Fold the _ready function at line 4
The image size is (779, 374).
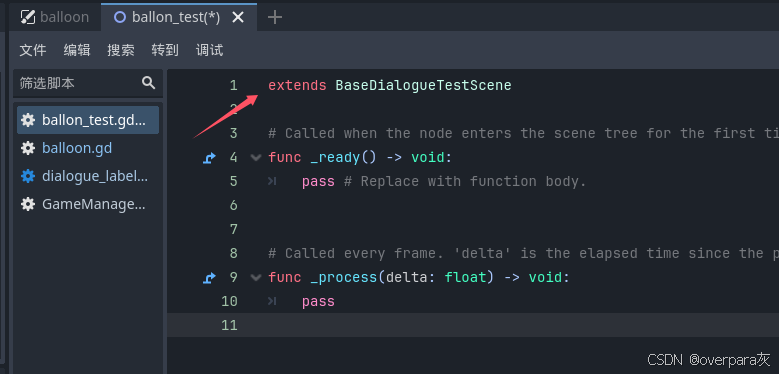pyautogui.click(x=256, y=158)
